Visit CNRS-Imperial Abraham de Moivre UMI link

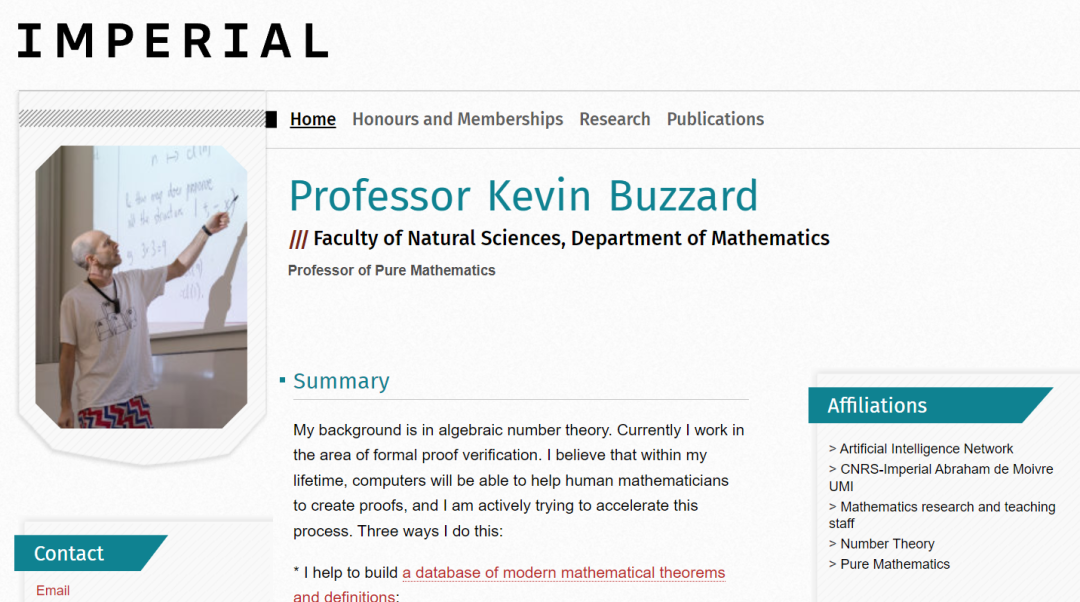click(x=941, y=477)
